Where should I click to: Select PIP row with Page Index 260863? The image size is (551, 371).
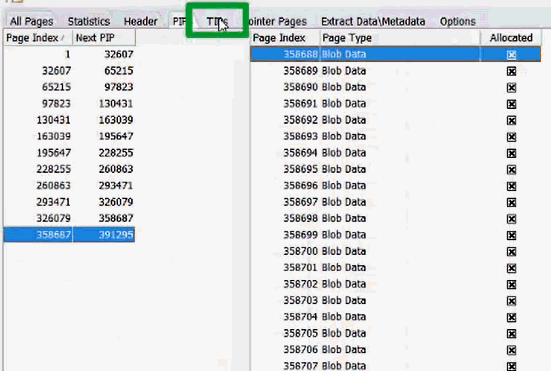click(69, 185)
